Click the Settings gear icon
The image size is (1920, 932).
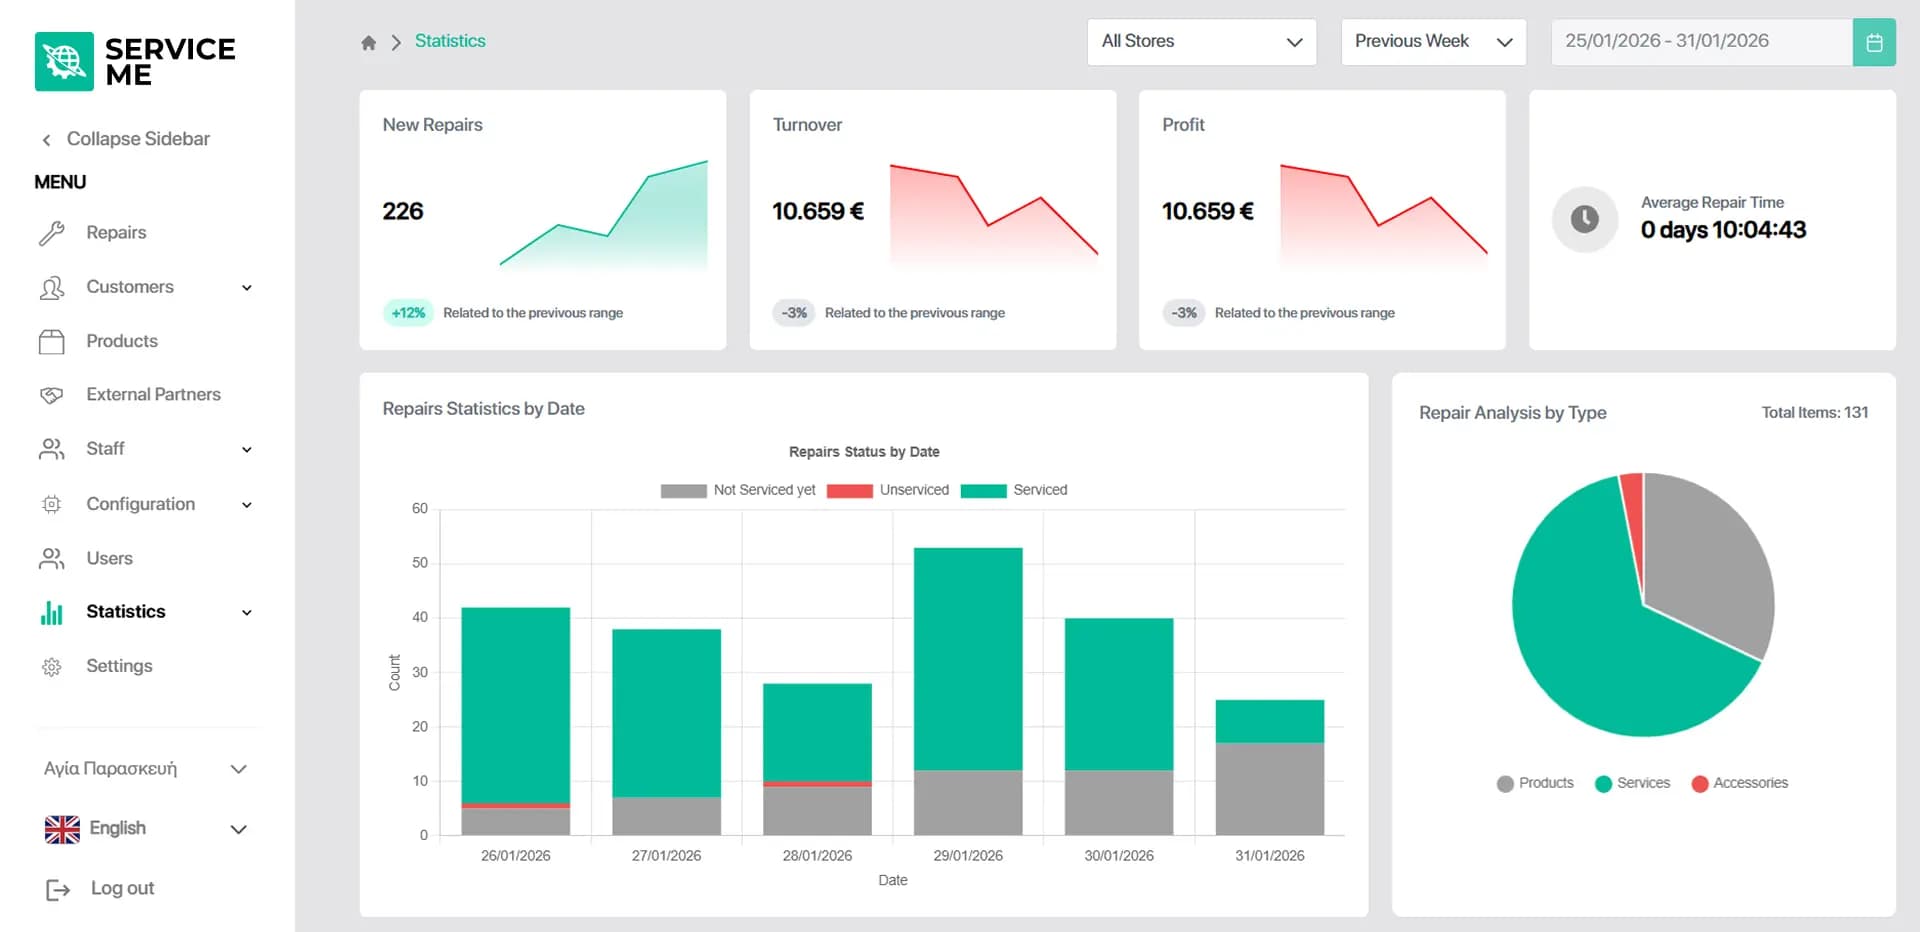pos(52,667)
